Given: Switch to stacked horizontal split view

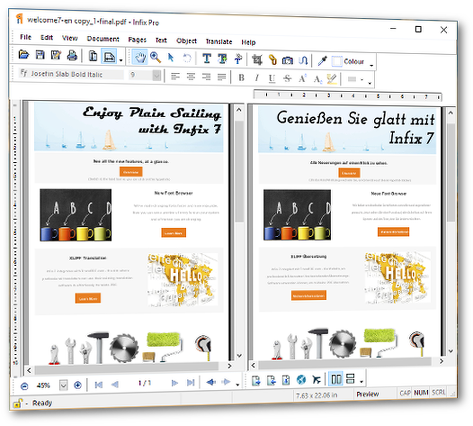Looking at the screenshot, I should (350, 379).
